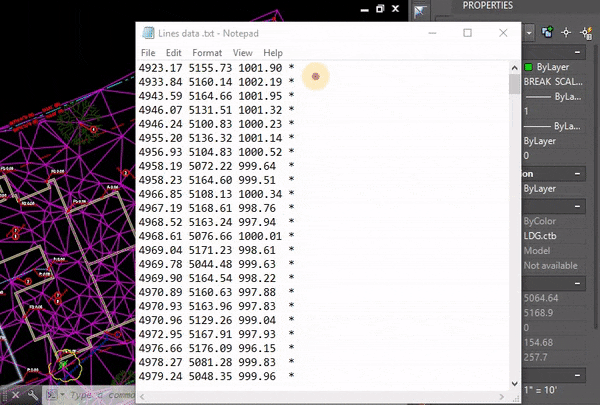The width and height of the screenshot is (600, 405).
Task: Click line 4969.78 5044.48 999.63
Action: (x=217, y=264)
